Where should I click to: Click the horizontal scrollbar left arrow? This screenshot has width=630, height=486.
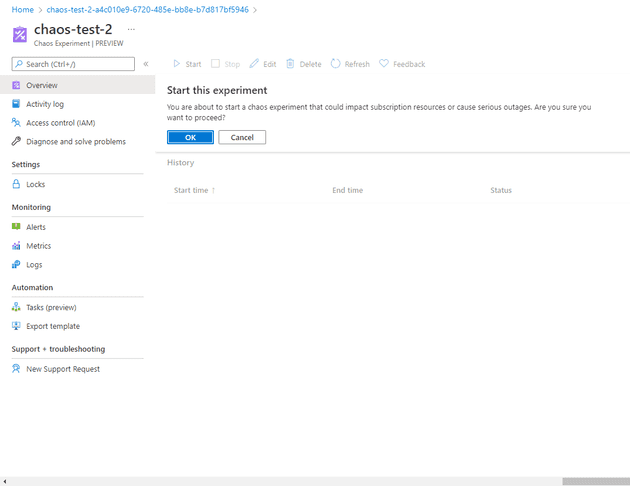4,481
